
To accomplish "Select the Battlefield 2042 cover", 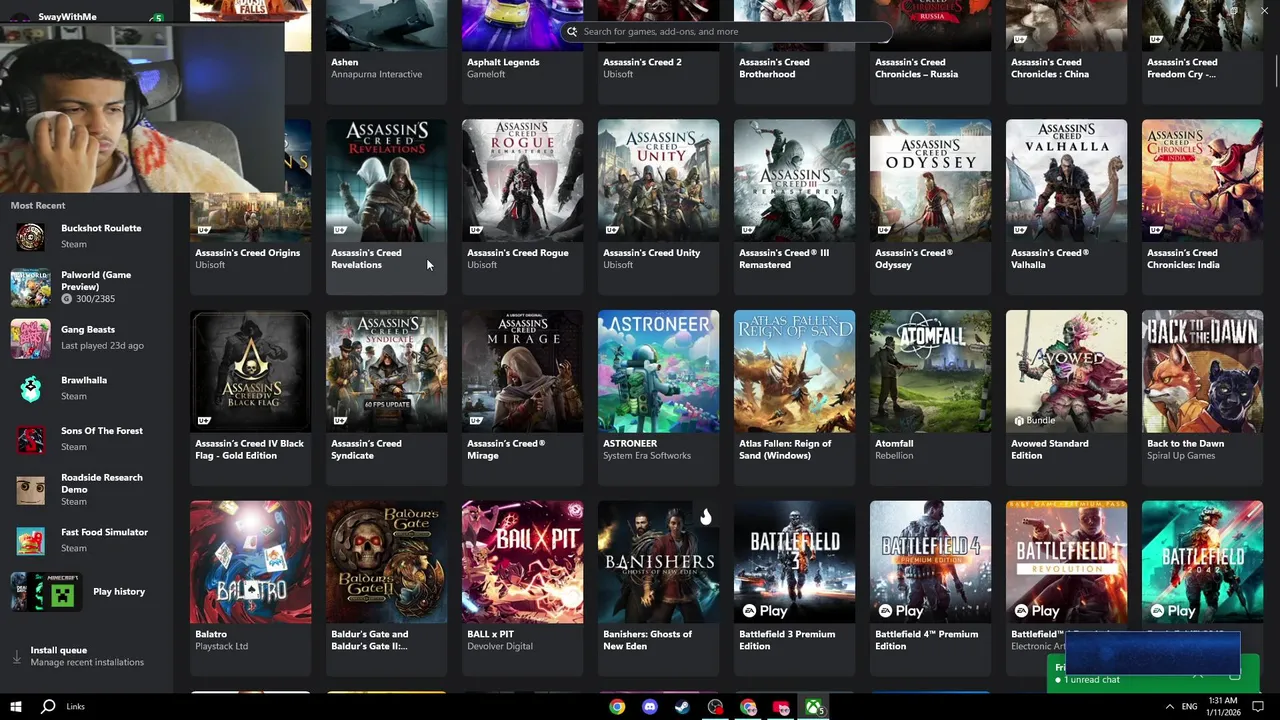I will 1202,562.
